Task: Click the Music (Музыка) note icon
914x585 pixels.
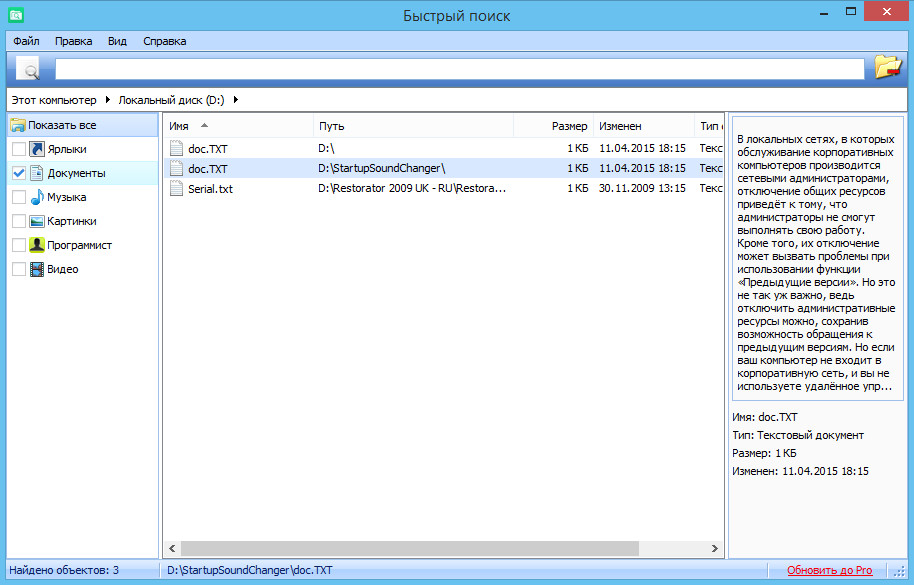Action: pyautogui.click(x=37, y=197)
